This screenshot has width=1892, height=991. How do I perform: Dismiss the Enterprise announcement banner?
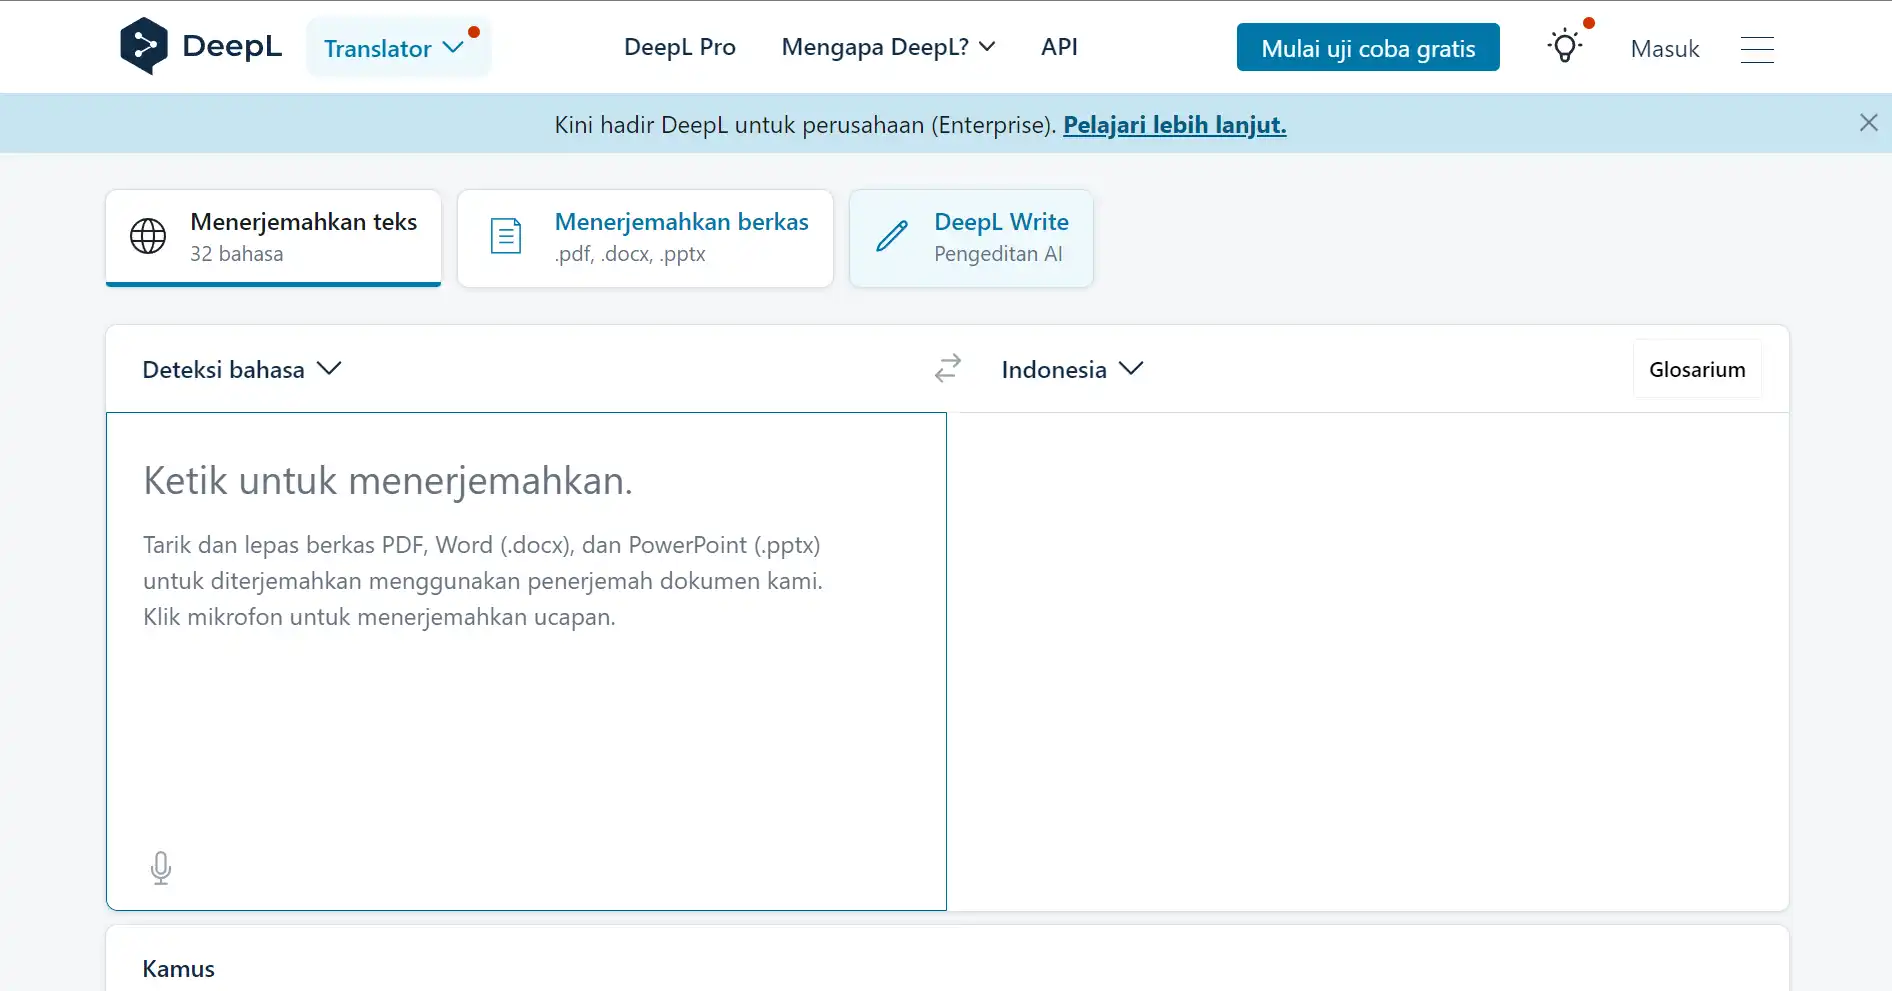point(1868,123)
